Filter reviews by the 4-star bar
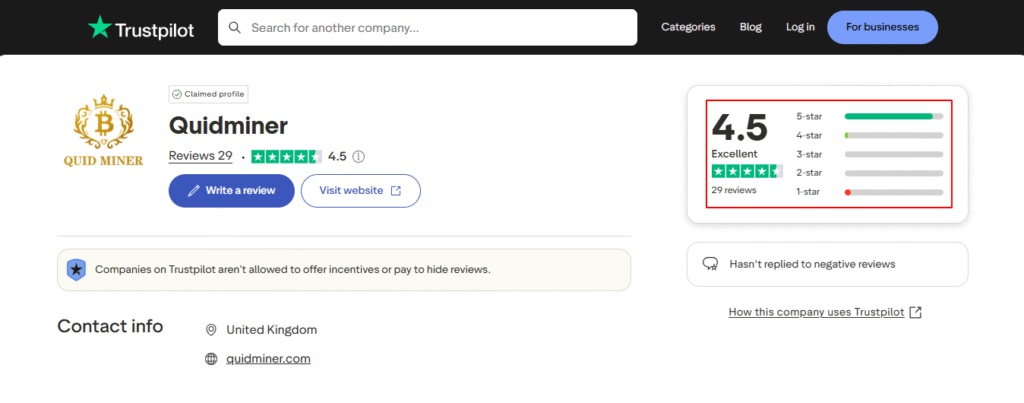The height and width of the screenshot is (403, 1024). click(x=893, y=135)
